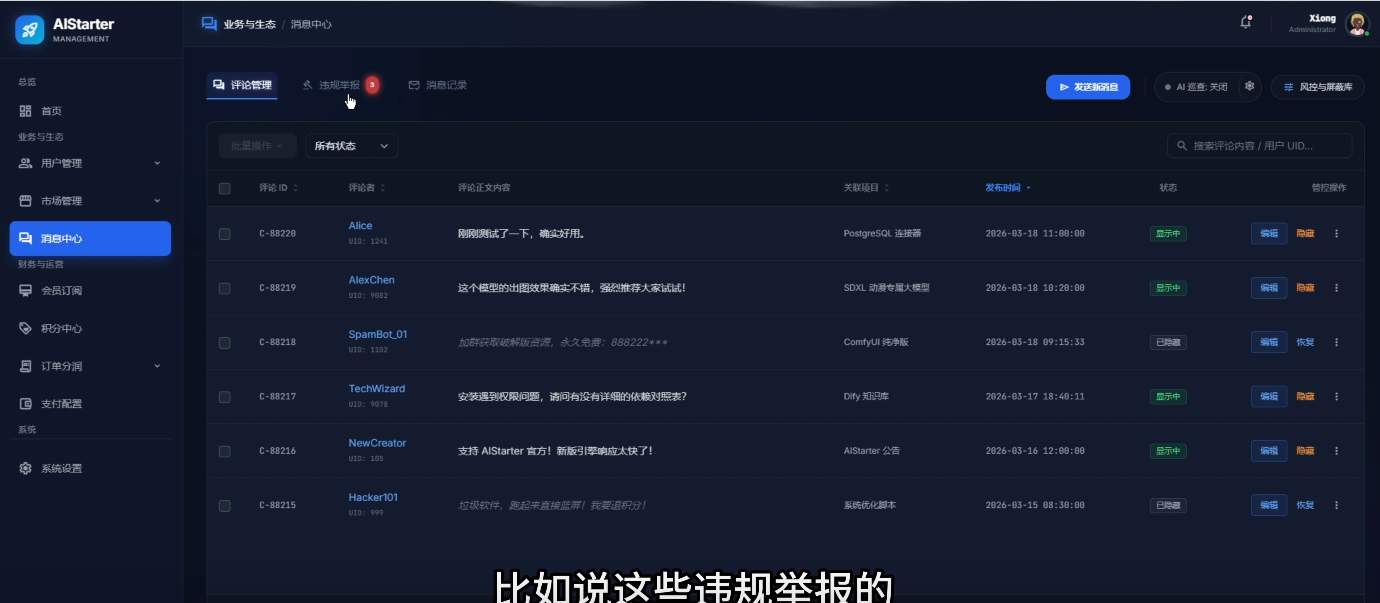Click 业务与生态 in the breadcrumb
Screen dimensions: 1380x603
250,24
